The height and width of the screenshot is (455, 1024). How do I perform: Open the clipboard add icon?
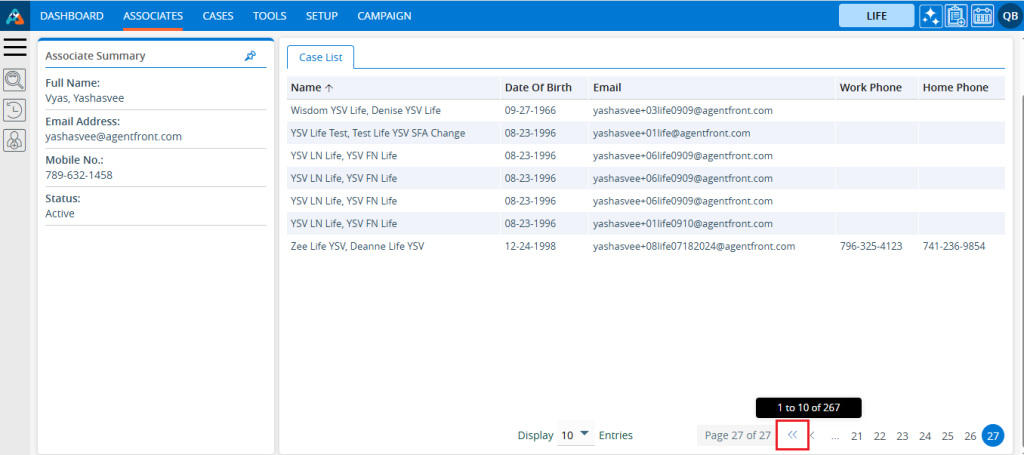pos(955,16)
